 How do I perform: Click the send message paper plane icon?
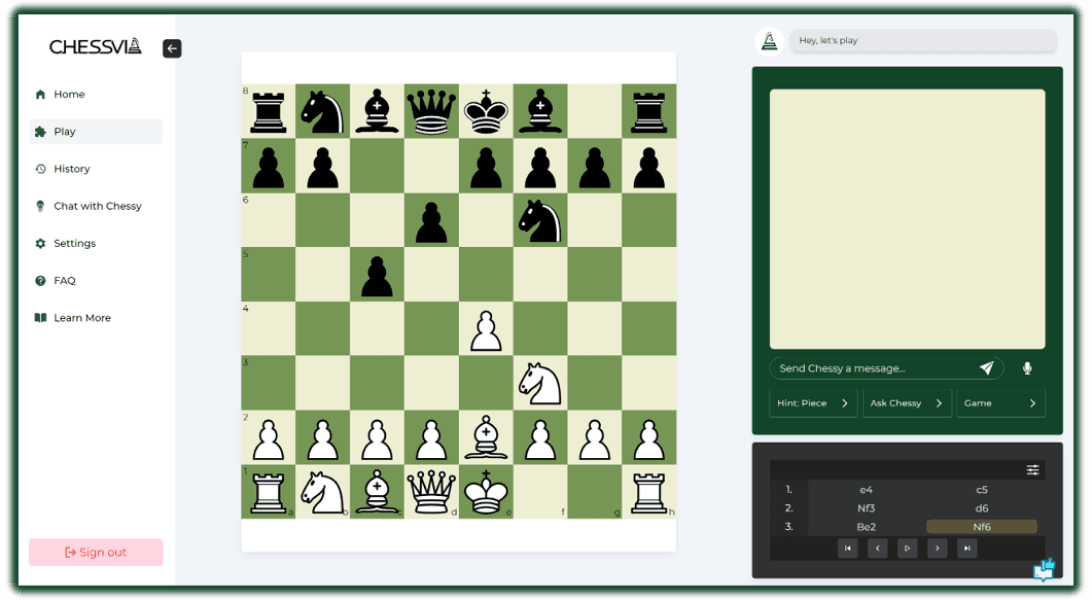[988, 368]
